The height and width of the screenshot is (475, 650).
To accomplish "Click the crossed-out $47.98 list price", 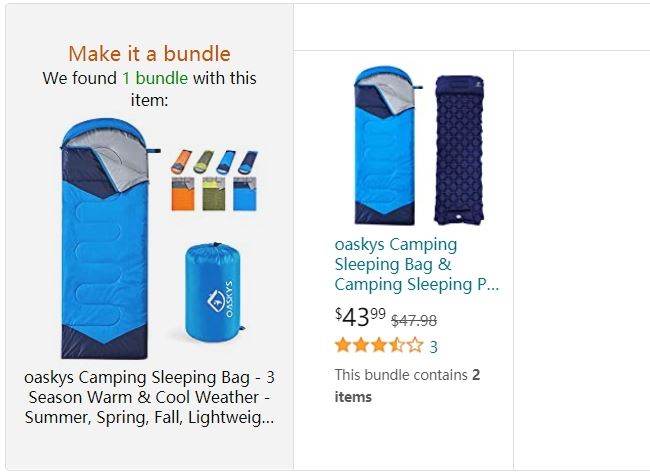I will click(x=414, y=320).
